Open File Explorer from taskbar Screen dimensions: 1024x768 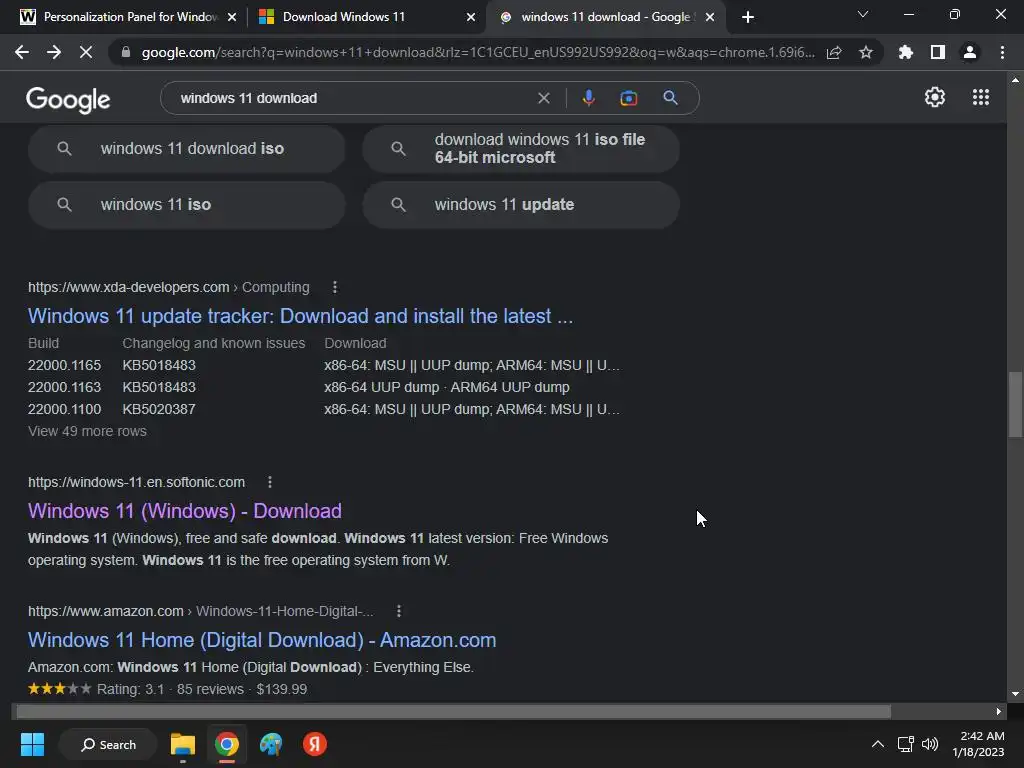183,744
